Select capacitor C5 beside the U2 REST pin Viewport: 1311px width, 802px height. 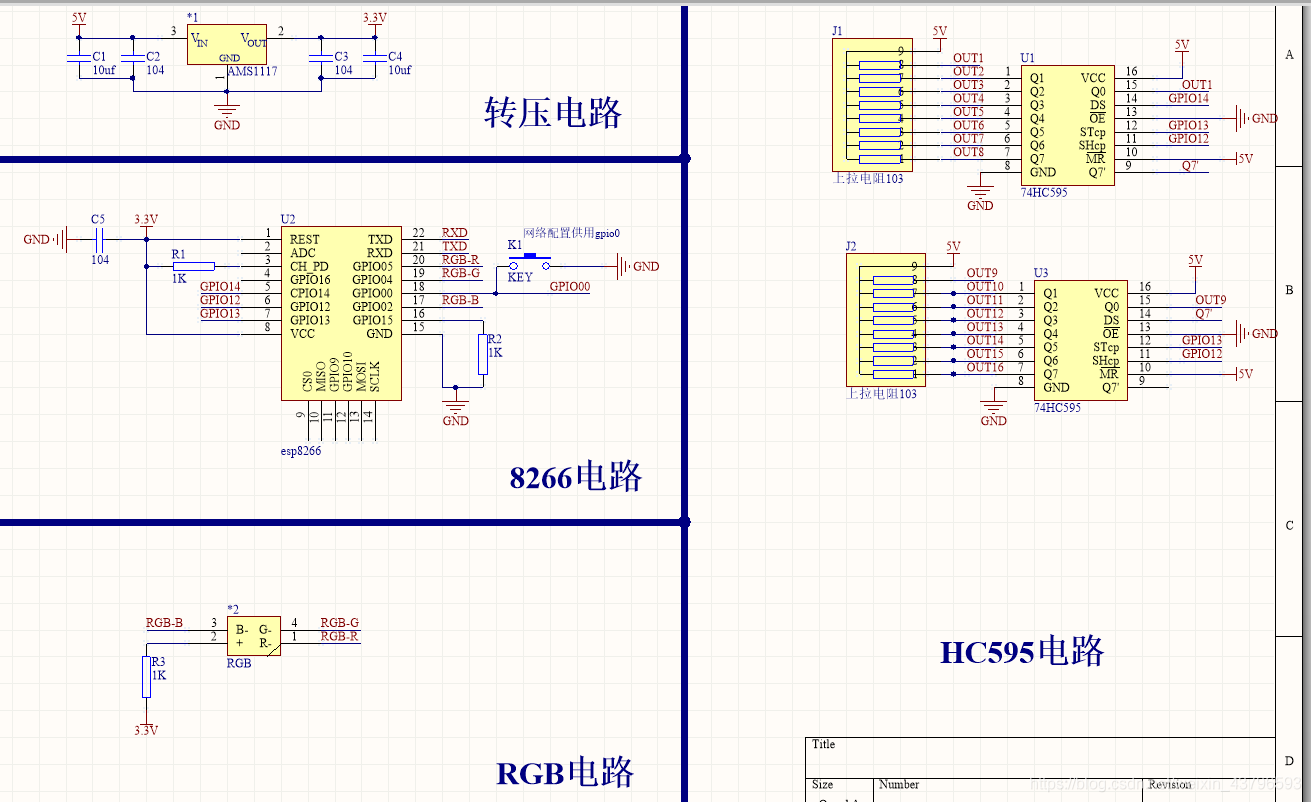click(98, 239)
